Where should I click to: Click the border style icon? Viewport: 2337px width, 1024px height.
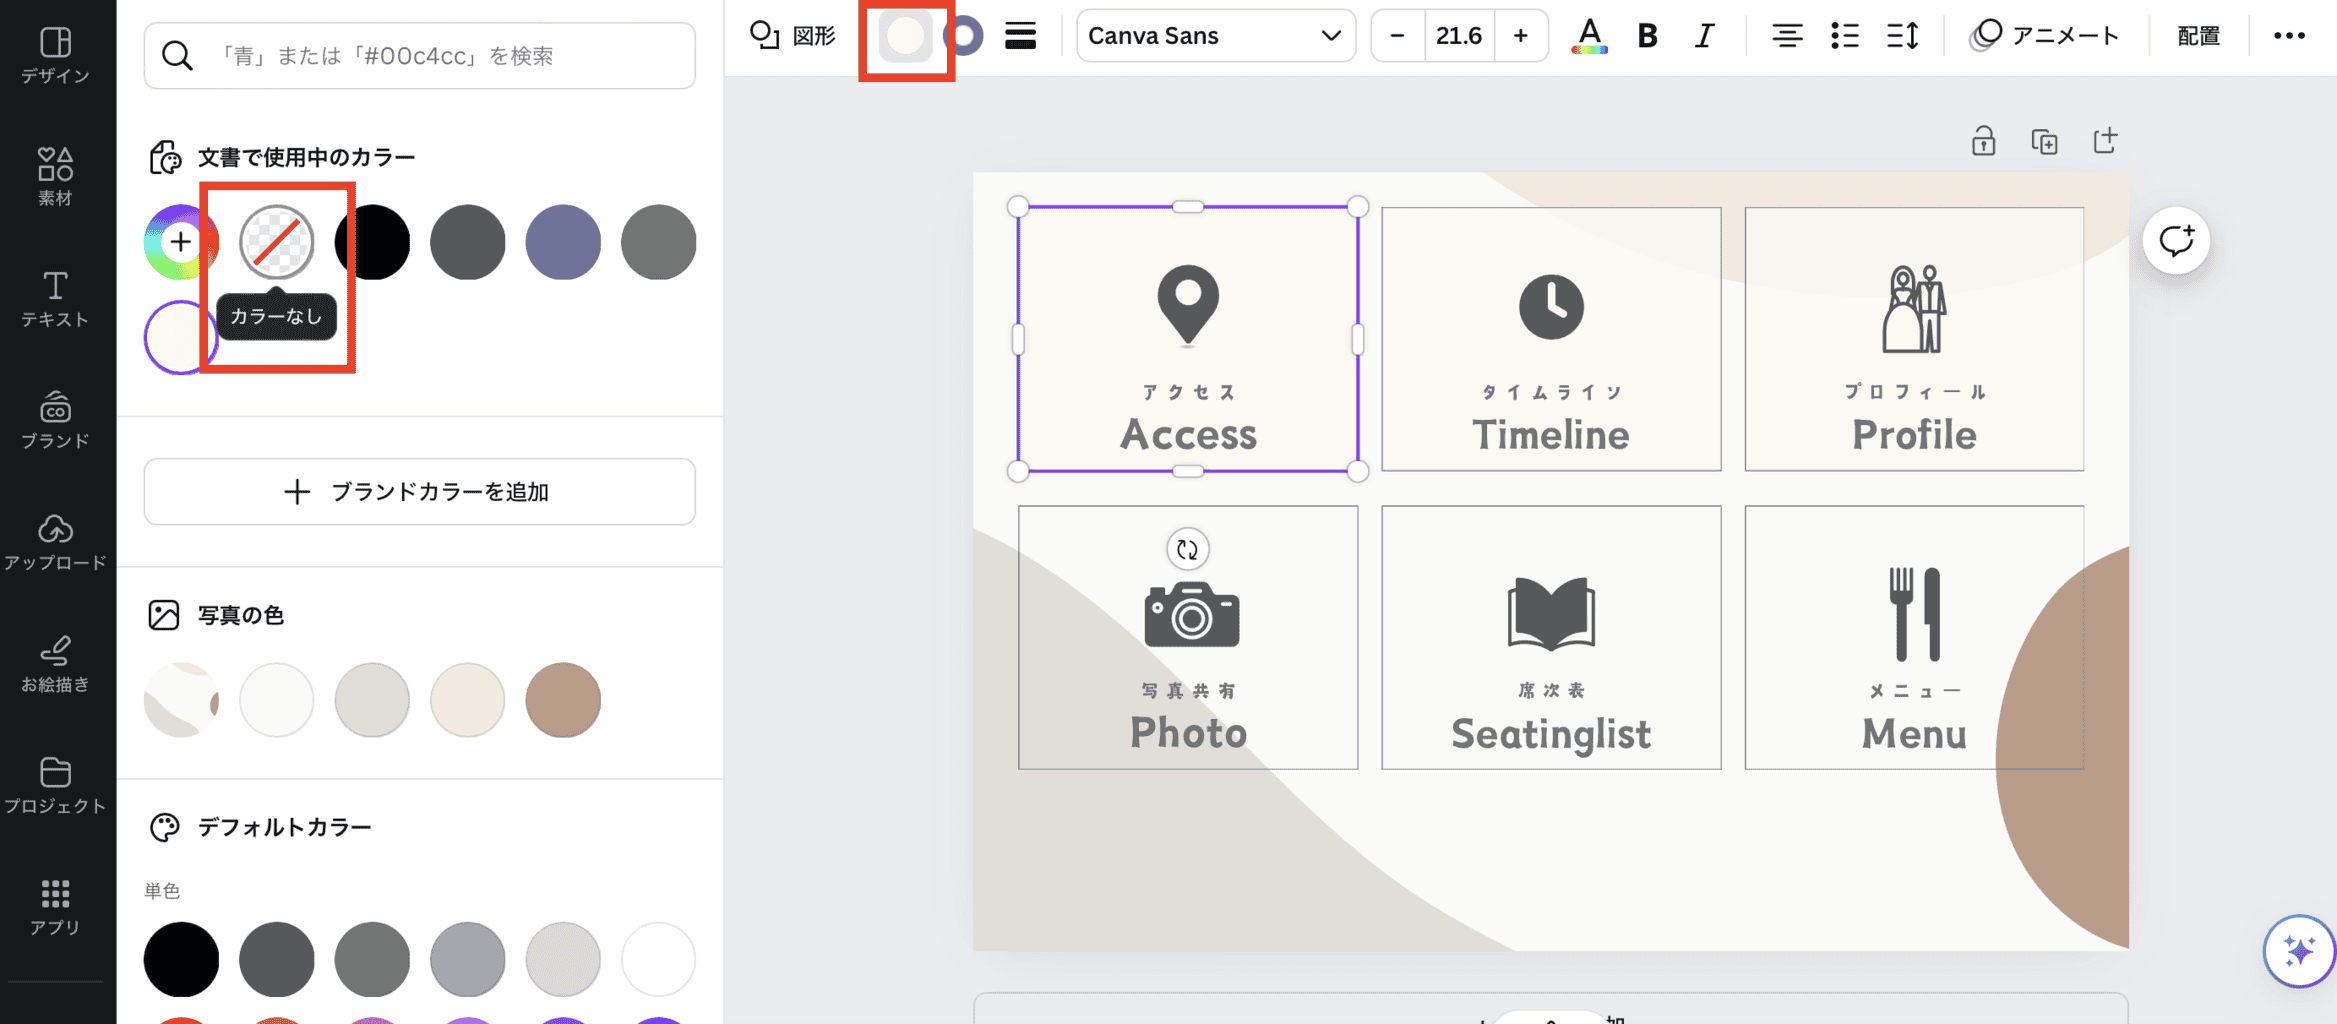tap(1020, 36)
